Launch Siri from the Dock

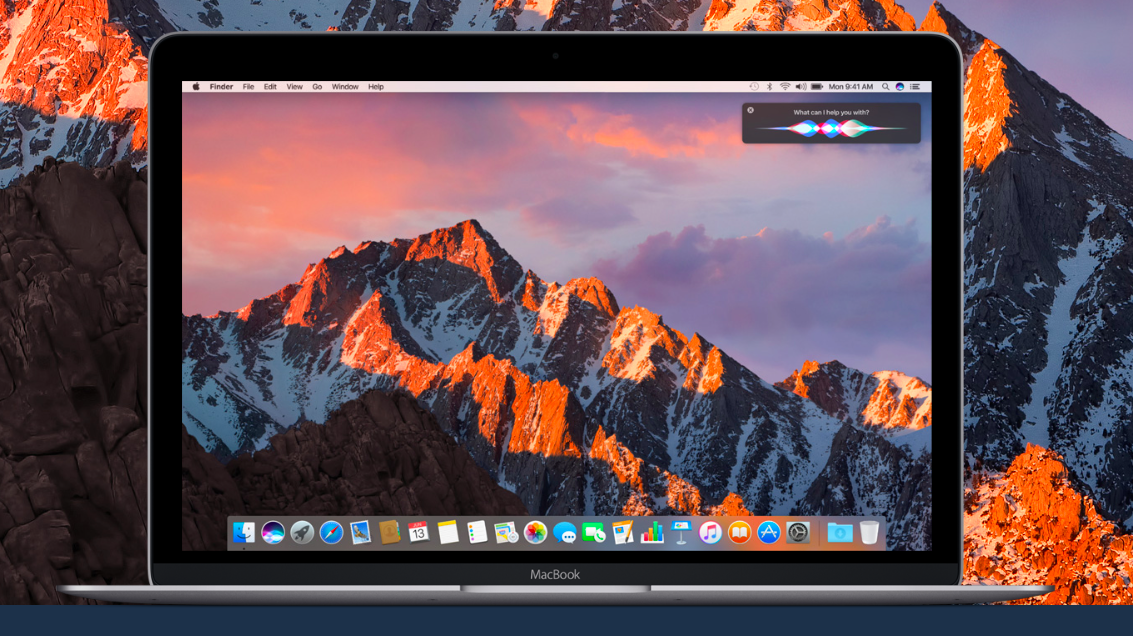click(x=272, y=533)
